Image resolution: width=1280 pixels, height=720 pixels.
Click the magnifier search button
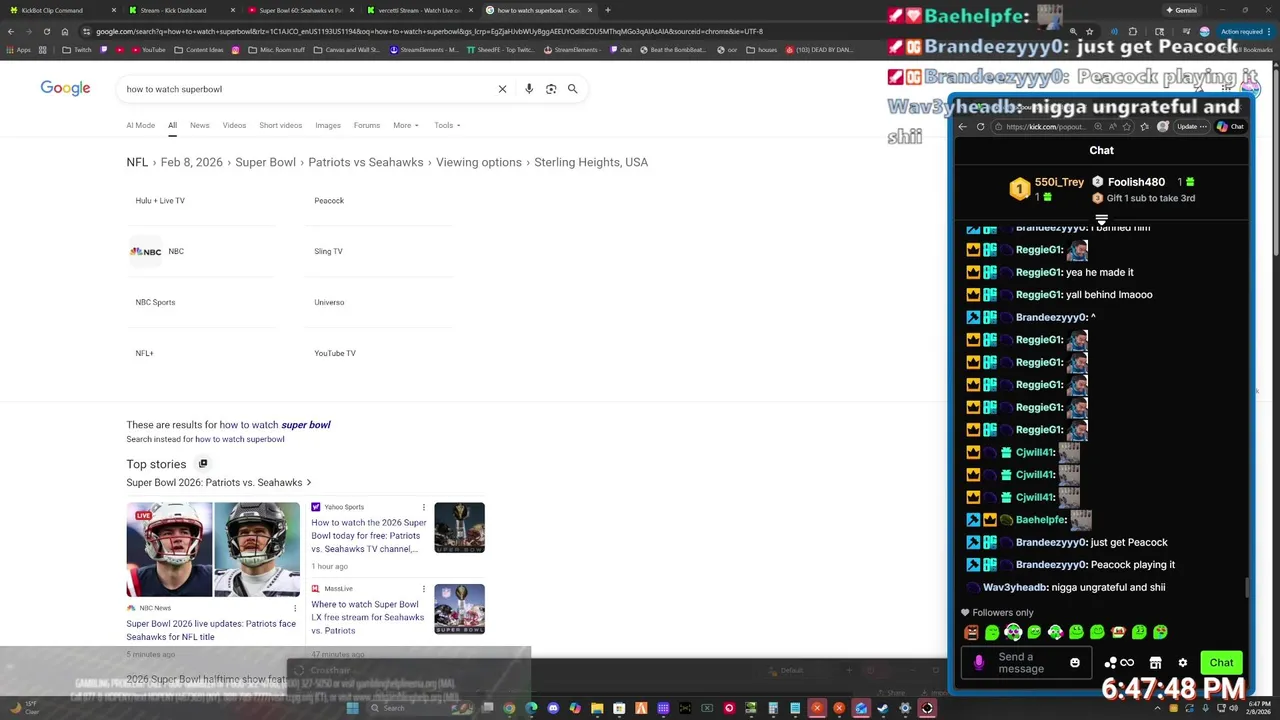pyautogui.click(x=573, y=89)
